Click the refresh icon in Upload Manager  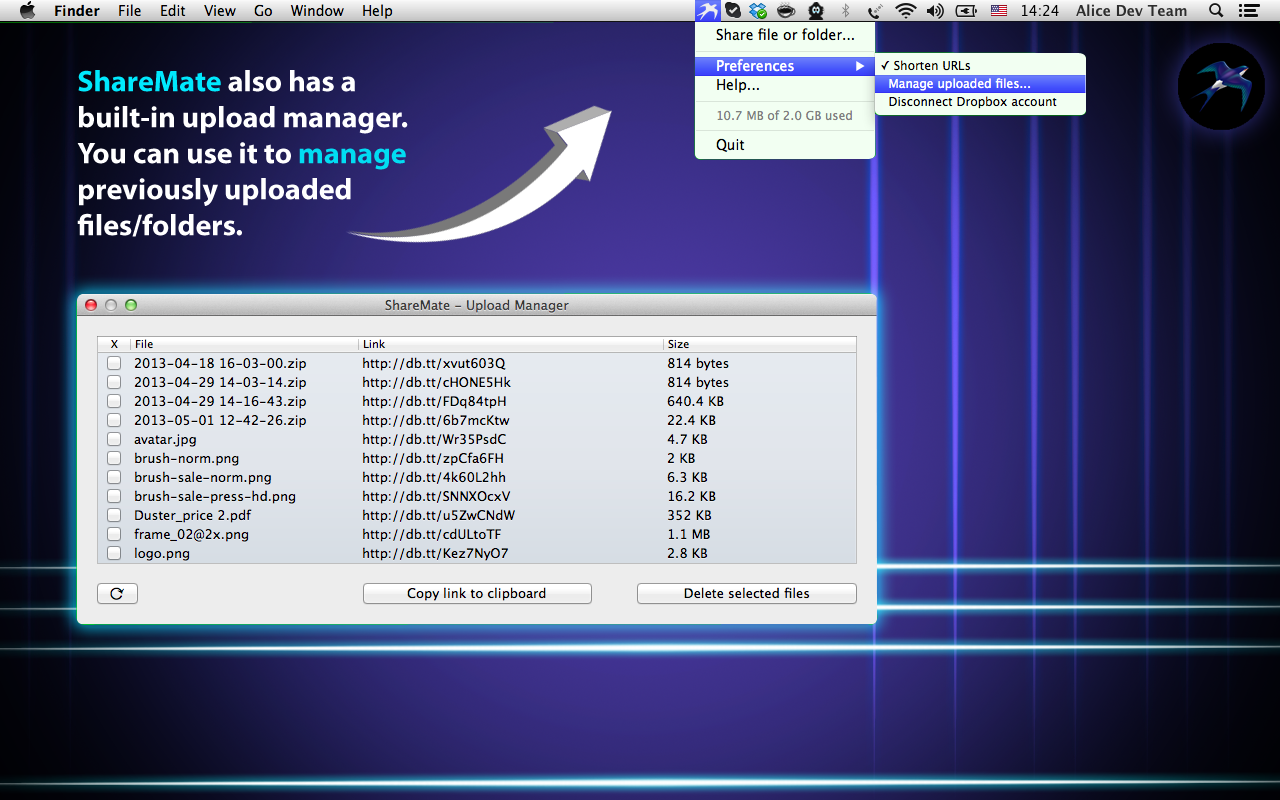pos(117,594)
